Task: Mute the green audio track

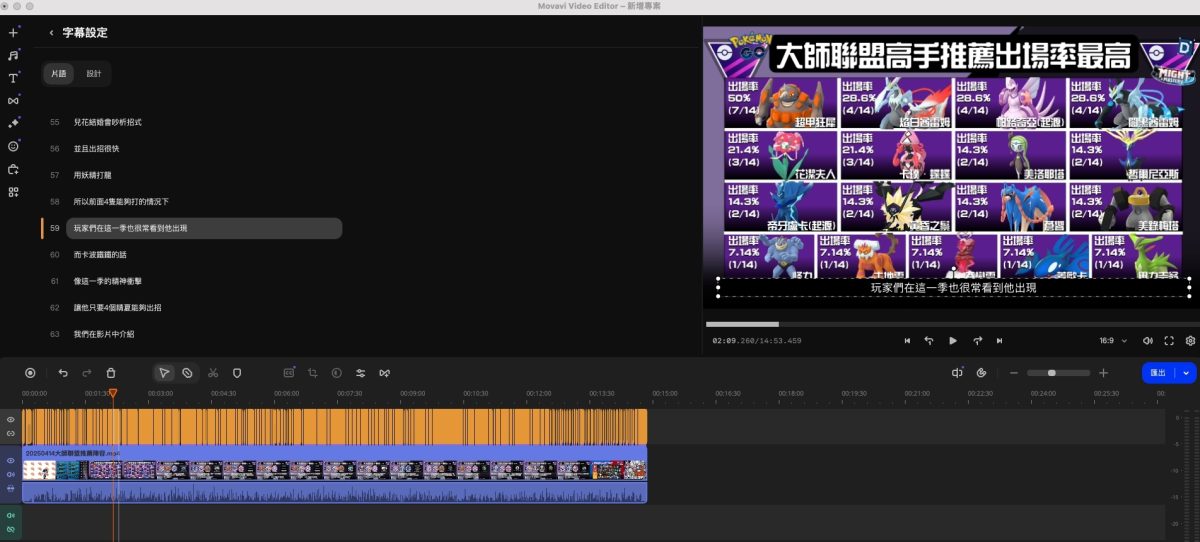Action: [11, 515]
